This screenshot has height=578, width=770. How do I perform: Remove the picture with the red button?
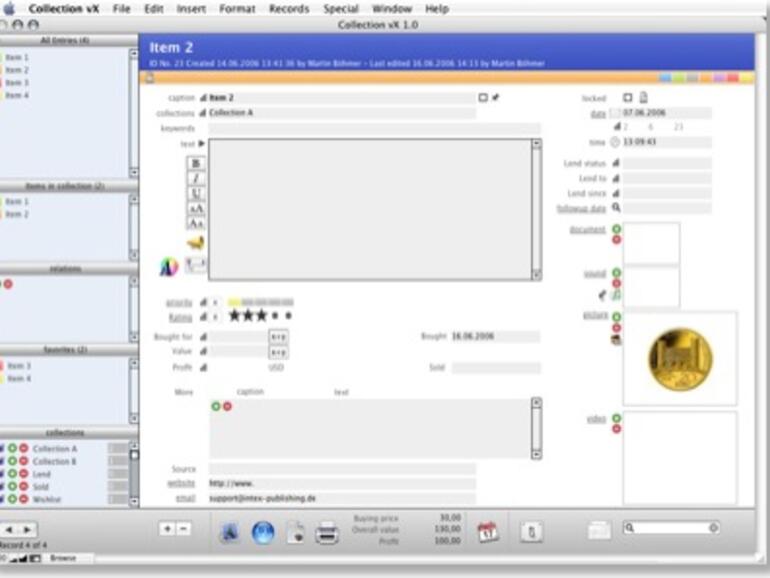coord(616,328)
